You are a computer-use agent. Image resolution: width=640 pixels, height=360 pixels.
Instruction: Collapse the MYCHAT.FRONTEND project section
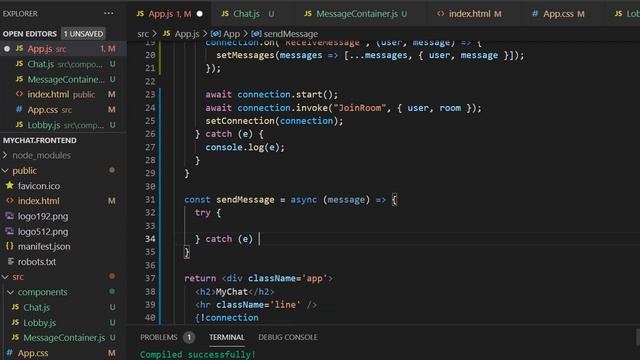click(40, 140)
